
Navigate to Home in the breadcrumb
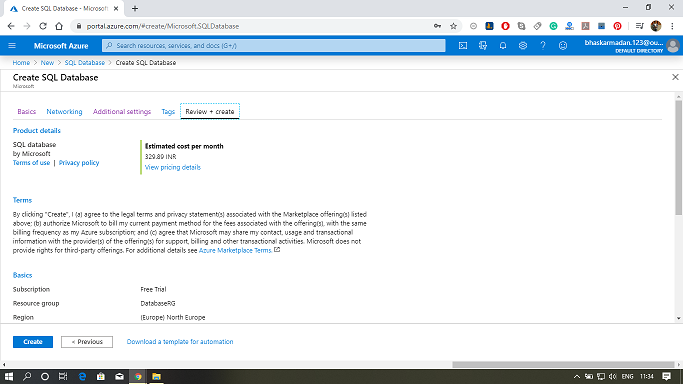point(21,63)
